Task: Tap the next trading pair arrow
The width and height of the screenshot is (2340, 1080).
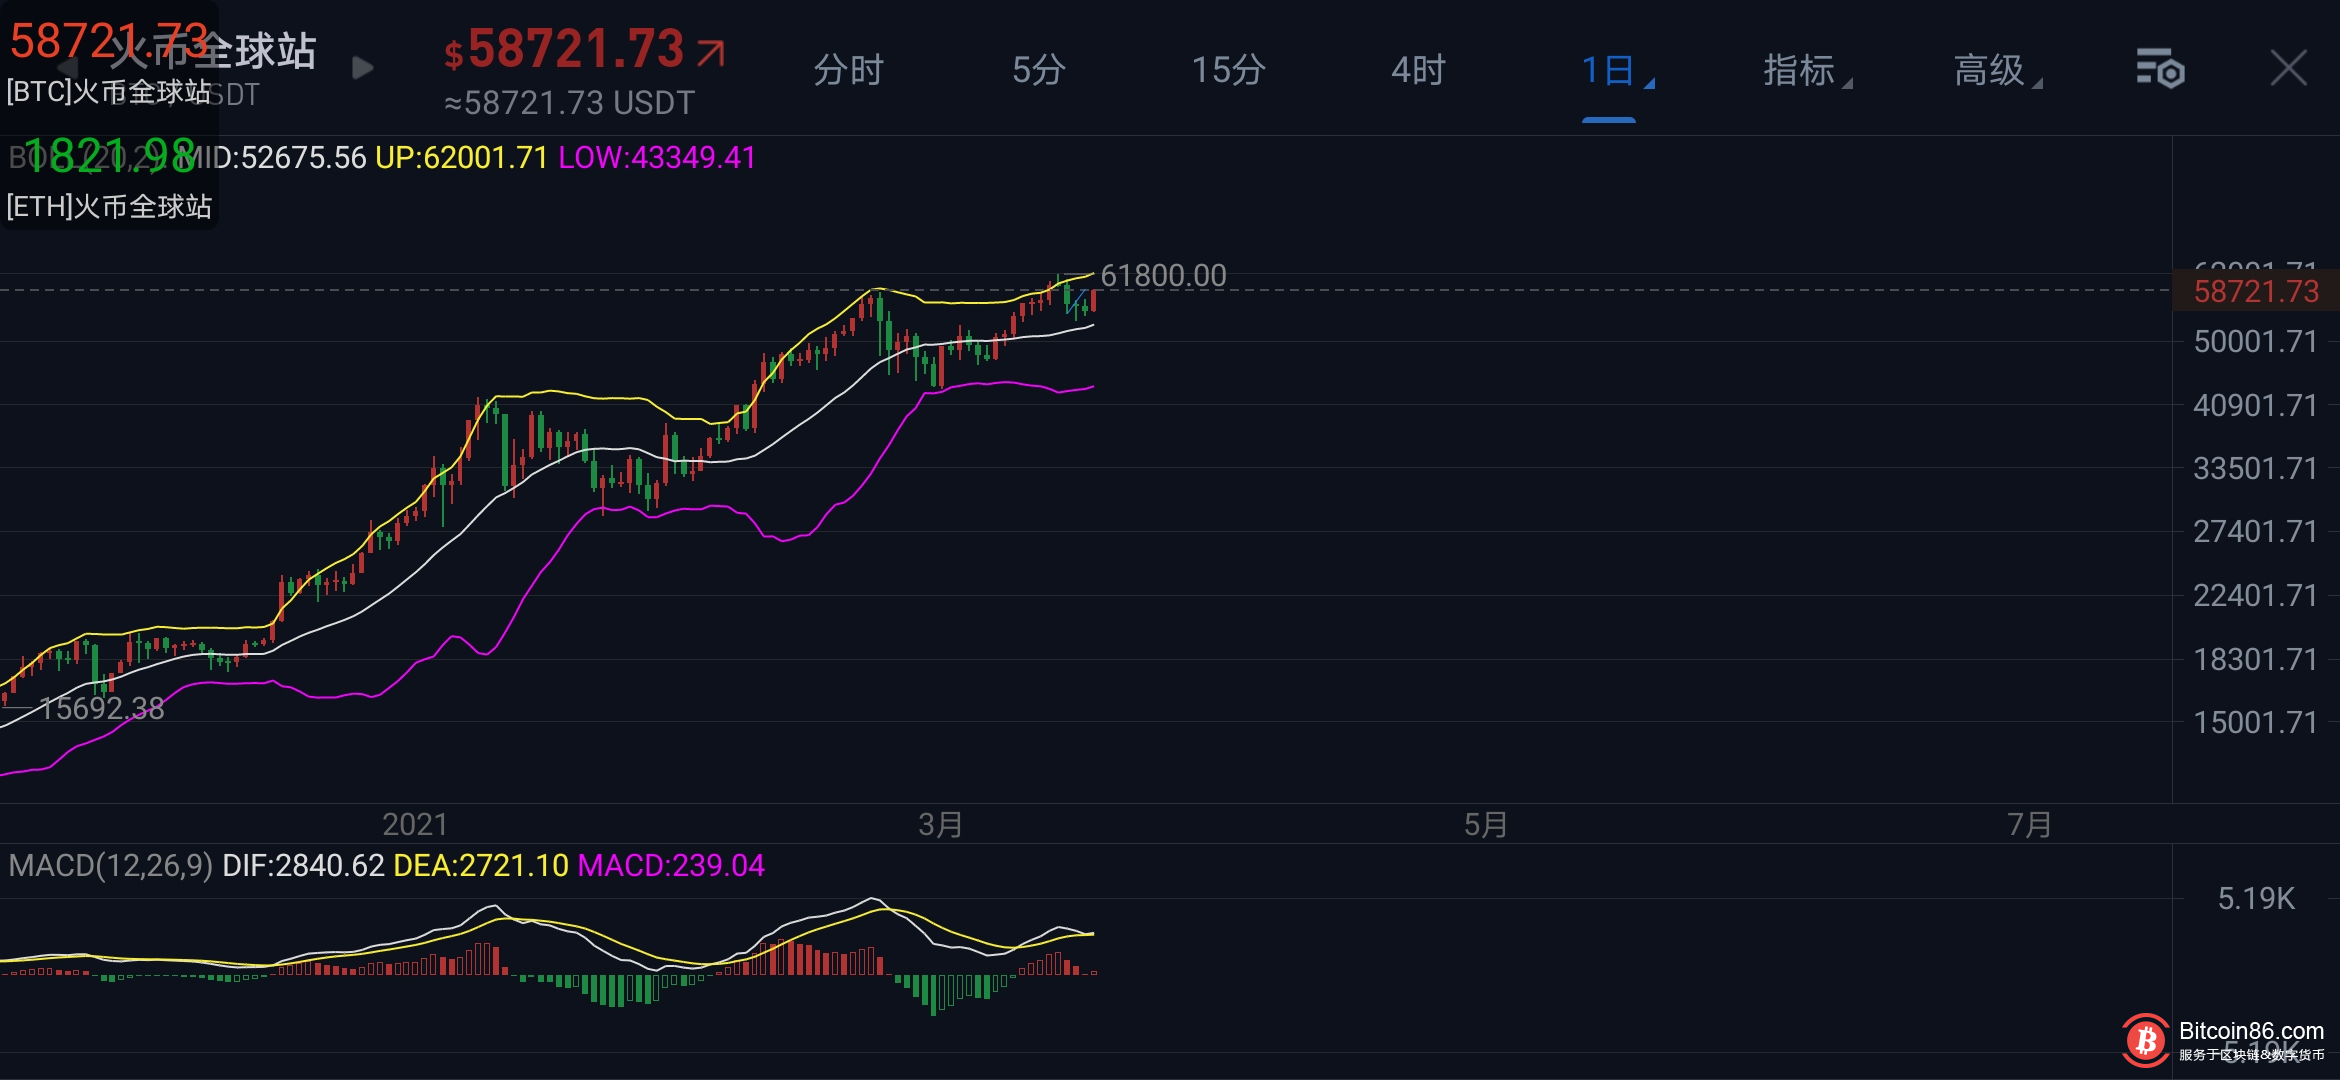Action: [363, 68]
